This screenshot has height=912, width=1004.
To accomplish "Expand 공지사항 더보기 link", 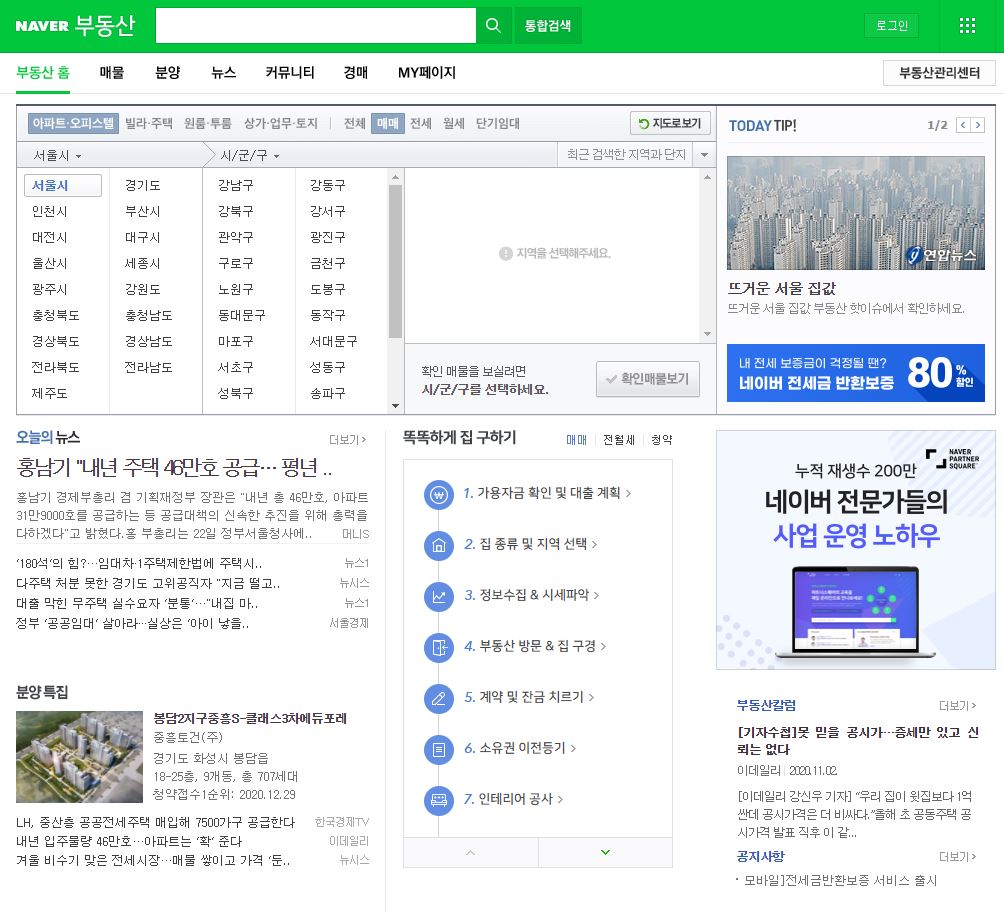I will 957,857.
